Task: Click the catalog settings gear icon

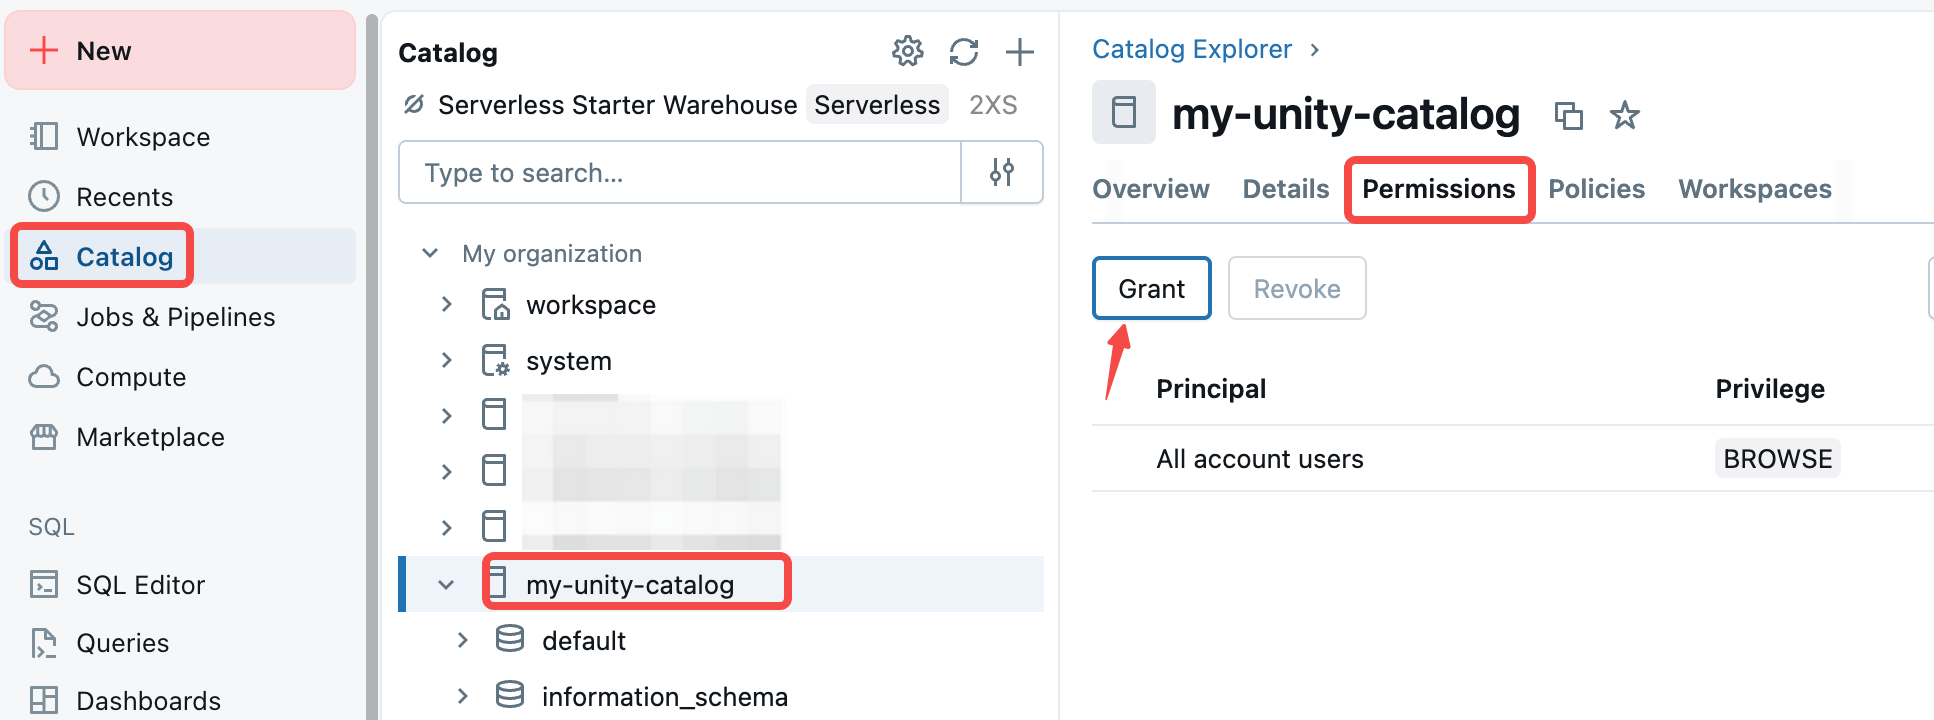Action: pyautogui.click(x=907, y=51)
